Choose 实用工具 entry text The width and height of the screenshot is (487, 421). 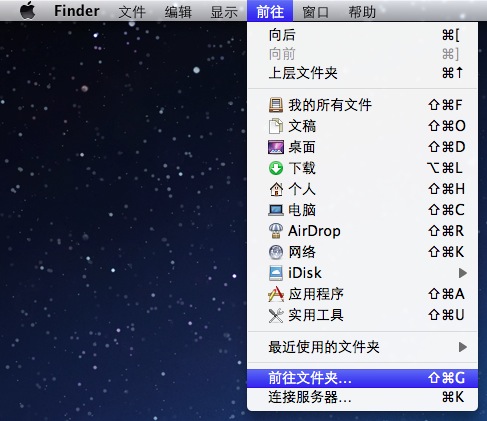pos(316,315)
